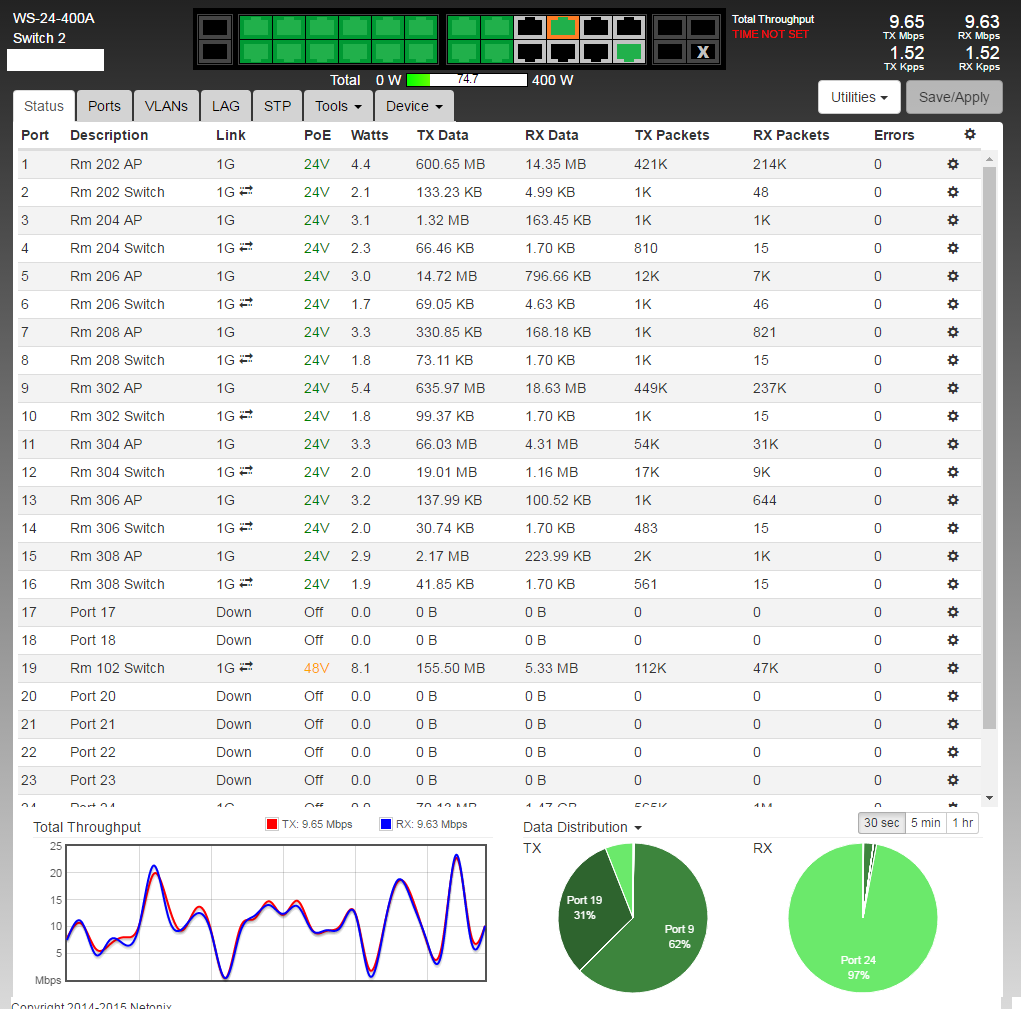
Task: Open the Device dropdown menu
Action: 414,106
